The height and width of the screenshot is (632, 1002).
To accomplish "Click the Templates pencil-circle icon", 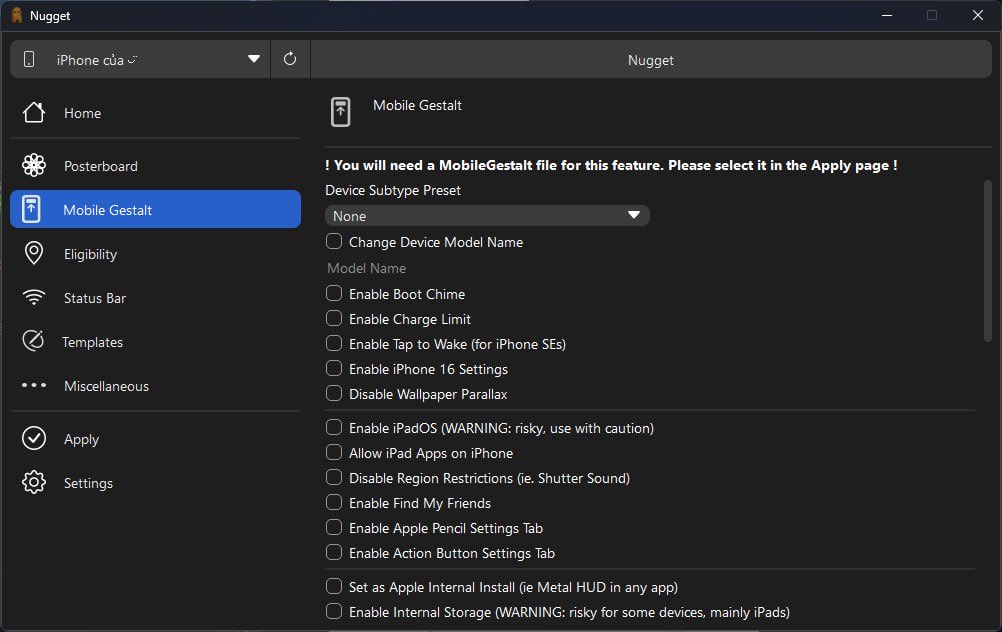I will [x=33, y=341].
